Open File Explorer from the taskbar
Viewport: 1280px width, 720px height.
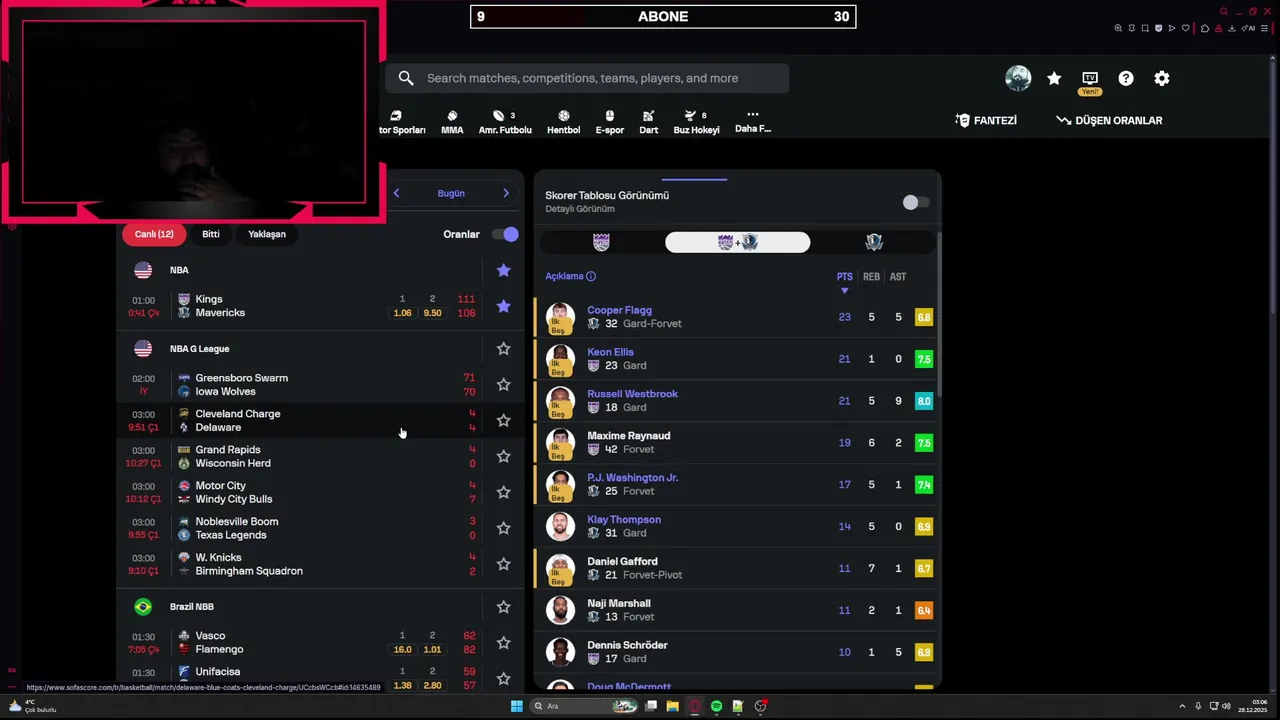(673, 706)
